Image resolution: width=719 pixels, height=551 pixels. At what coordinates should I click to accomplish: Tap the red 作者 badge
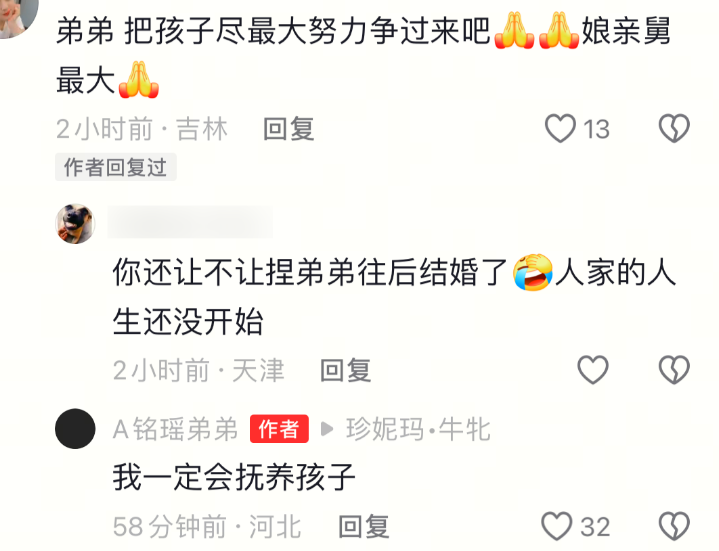tap(279, 429)
